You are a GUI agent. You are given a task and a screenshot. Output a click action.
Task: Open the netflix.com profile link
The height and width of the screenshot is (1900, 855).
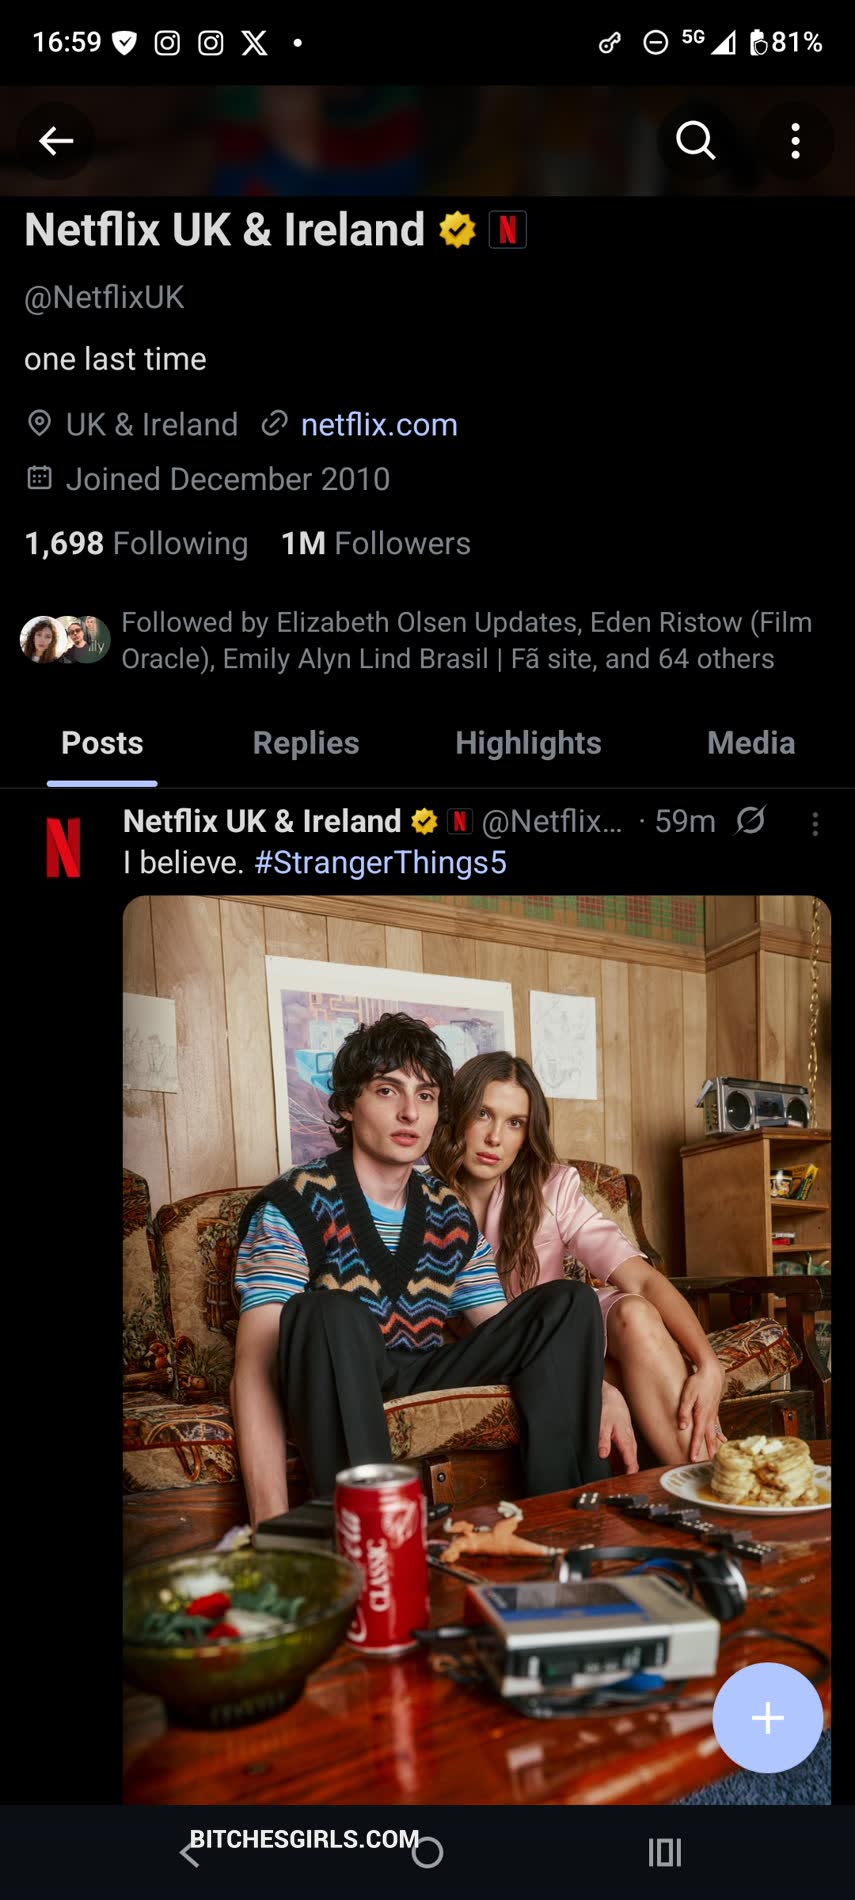379,424
